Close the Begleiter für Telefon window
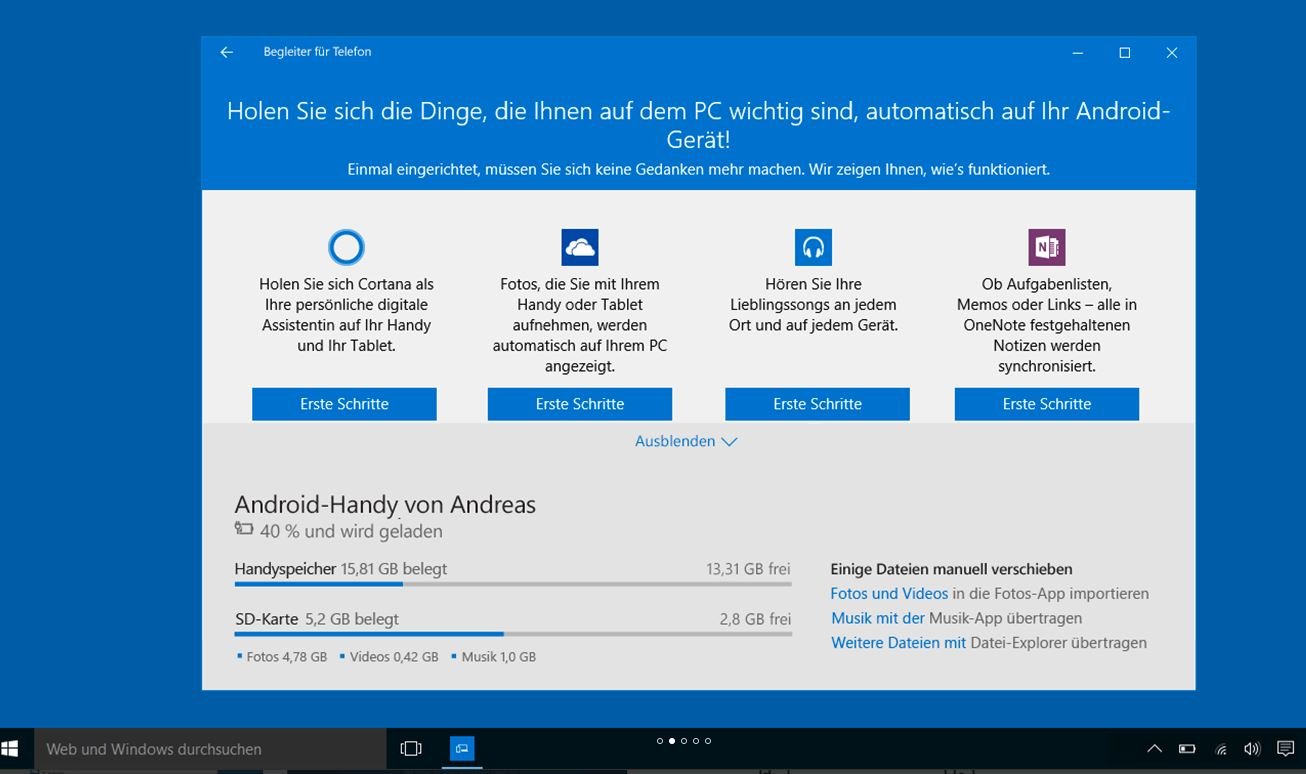The width and height of the screenshot is (1306, 774). coord(1172,53)
